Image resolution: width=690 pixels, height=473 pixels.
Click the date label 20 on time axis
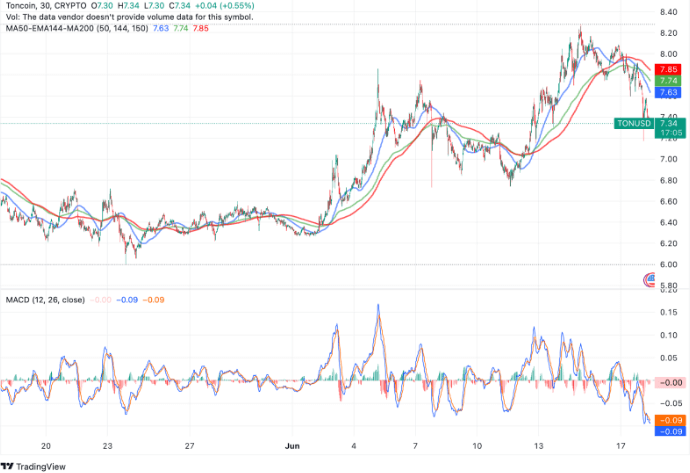(x=46, y=446)
